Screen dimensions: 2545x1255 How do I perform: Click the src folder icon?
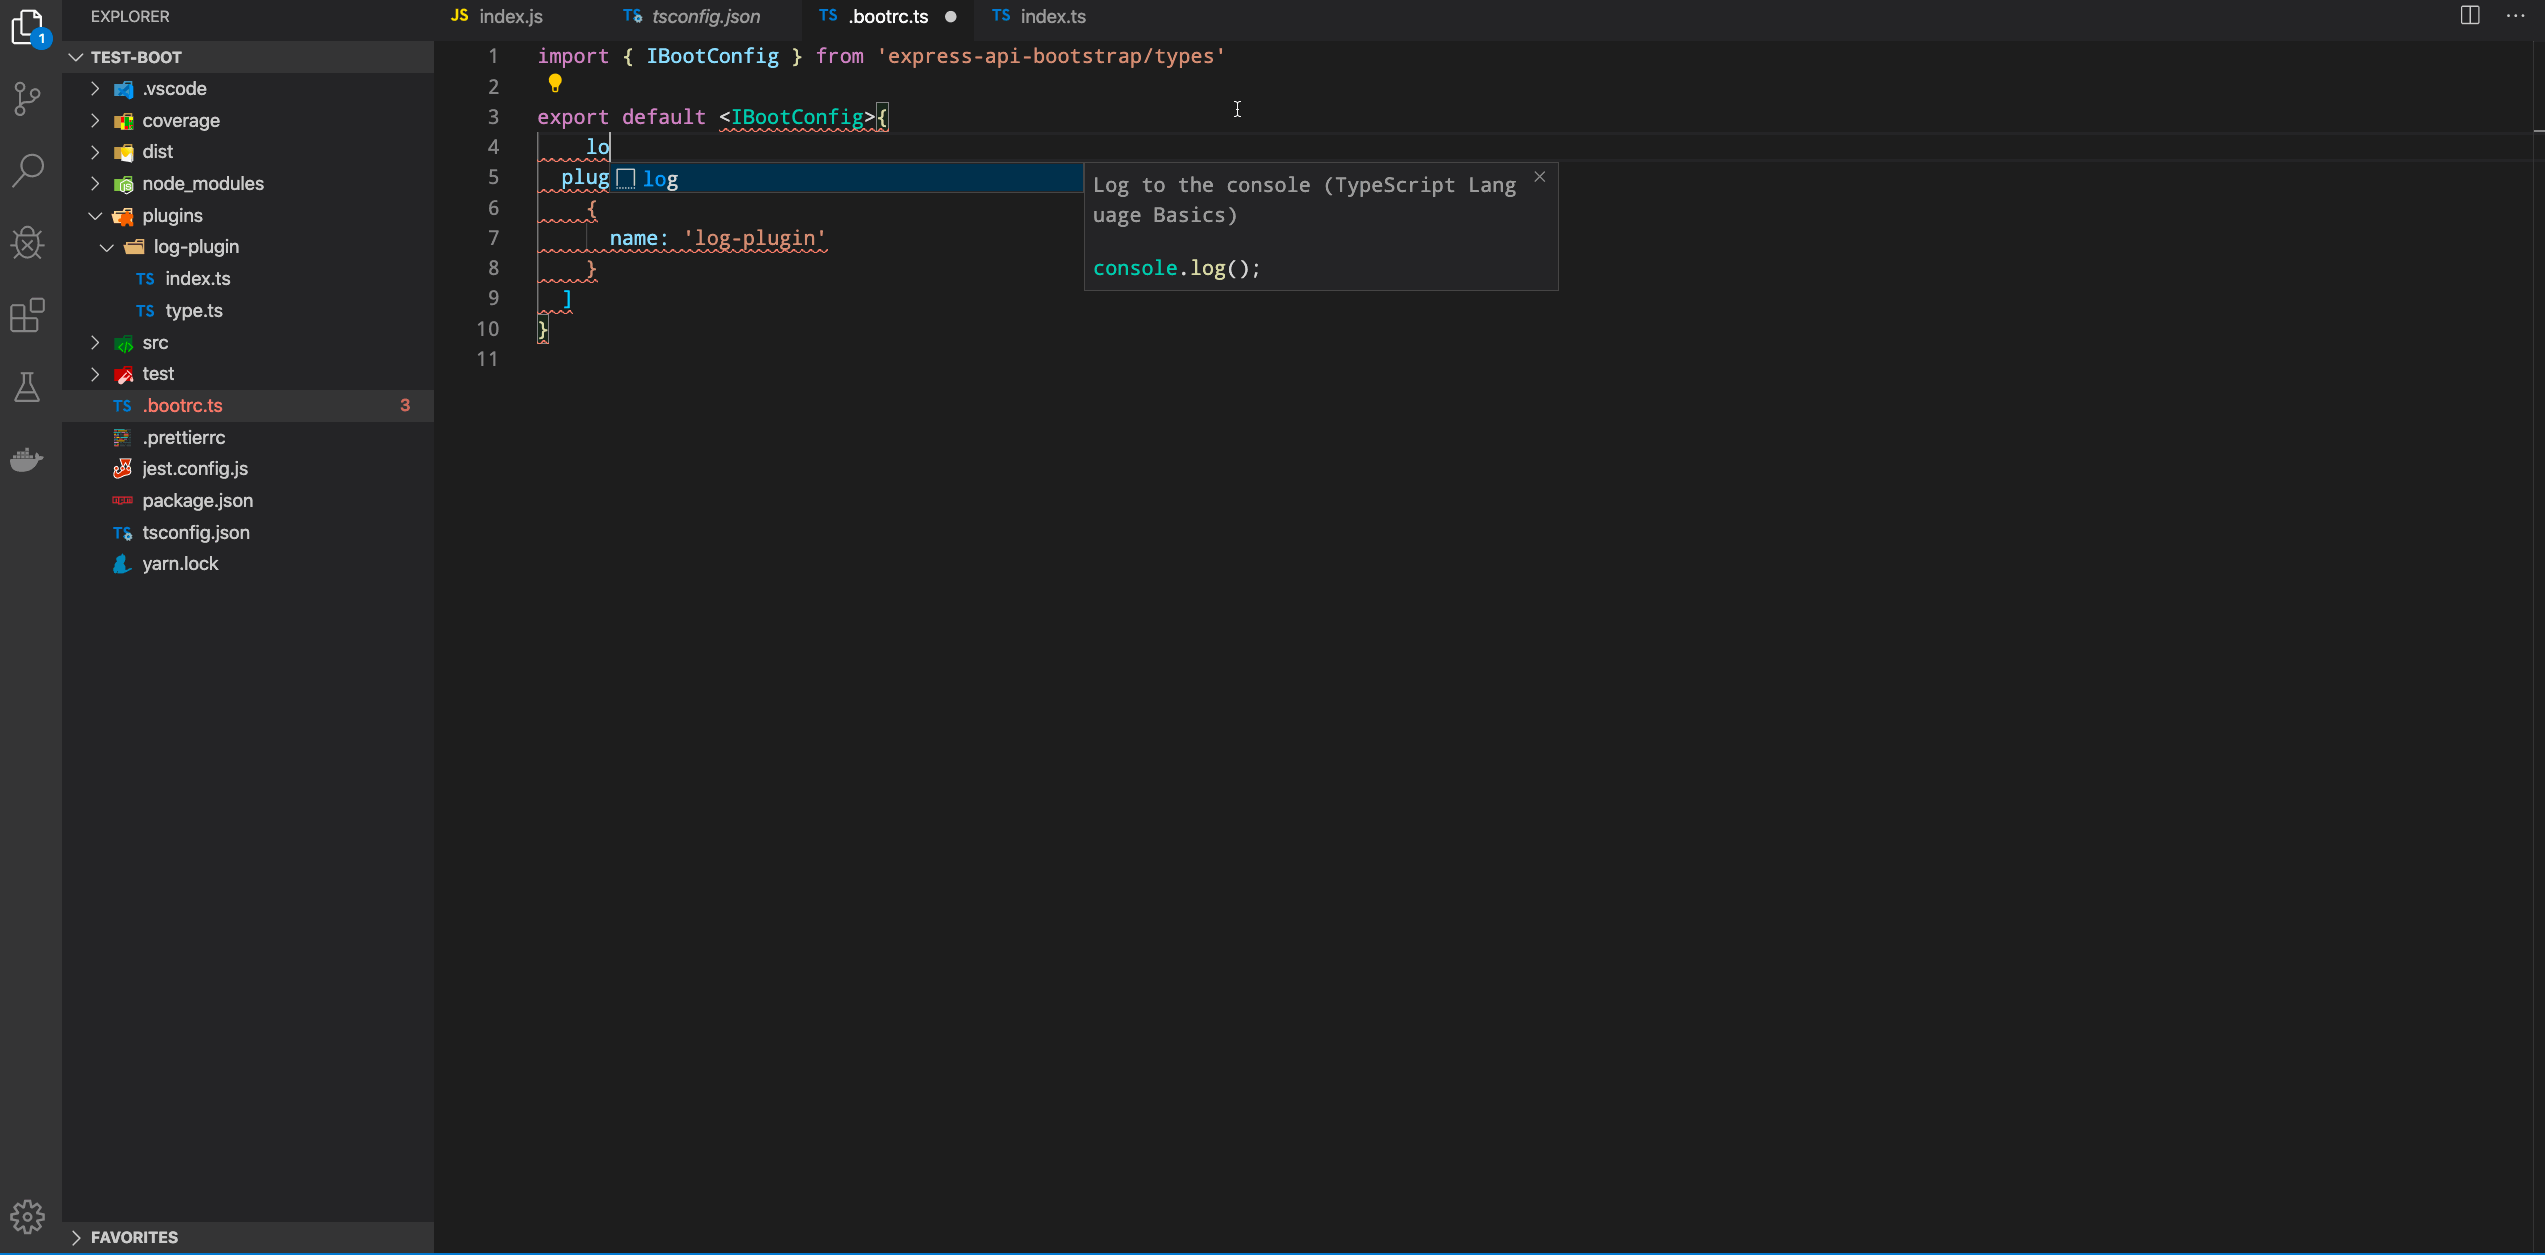[123, 343]
